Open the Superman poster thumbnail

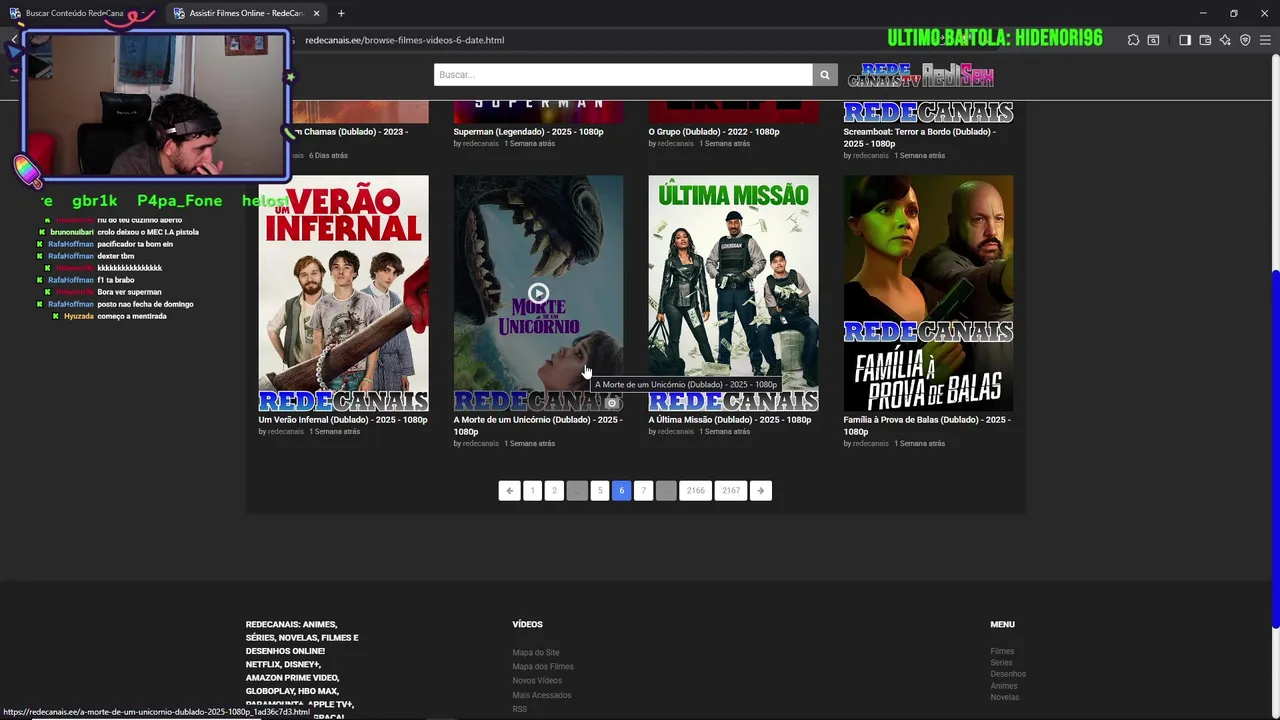point(538,111)
